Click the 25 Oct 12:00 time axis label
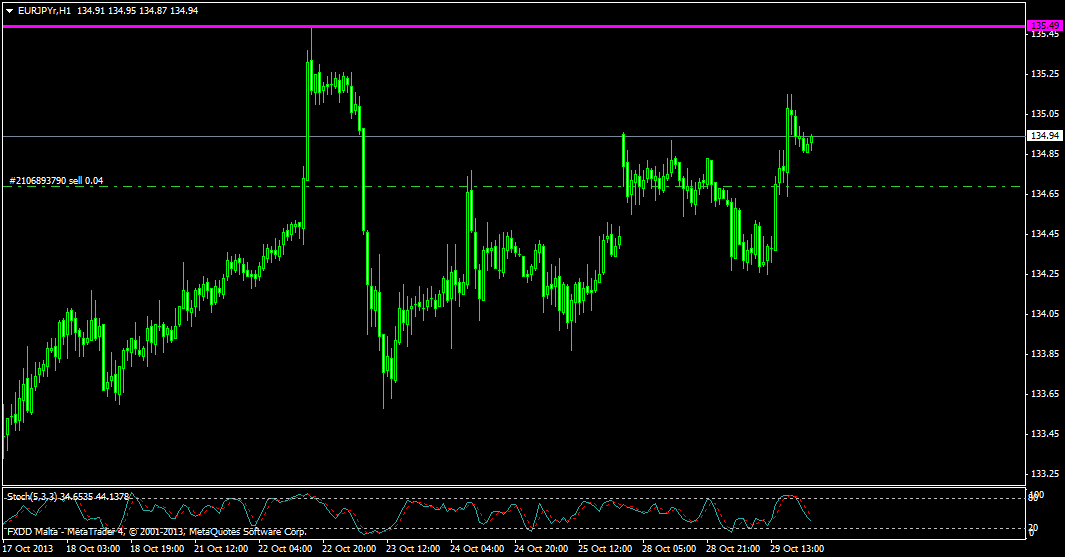Image resolution: width=1065 pixels, height=557 pixels. (x=606, y=549)
